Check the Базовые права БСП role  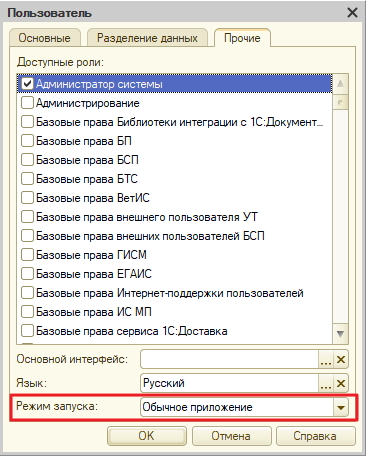click(27, 160)
